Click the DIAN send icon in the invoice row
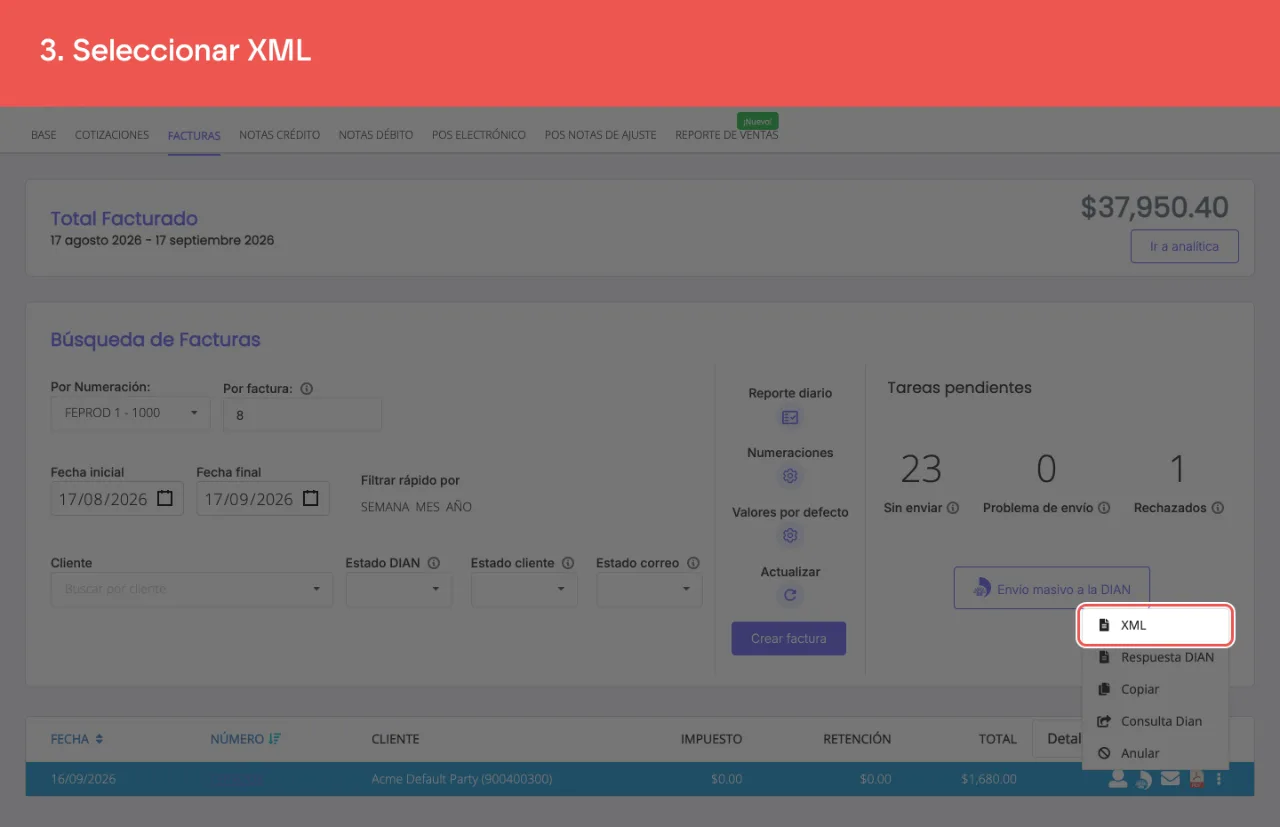The width and height of the screenshot is (1280, 827). point(1144,779)
